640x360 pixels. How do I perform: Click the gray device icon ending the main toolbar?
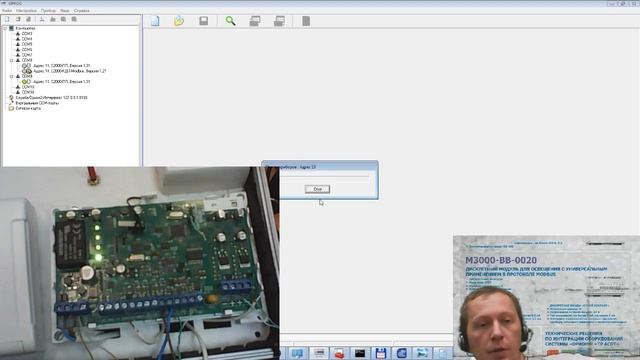click(x=306, y=21)
